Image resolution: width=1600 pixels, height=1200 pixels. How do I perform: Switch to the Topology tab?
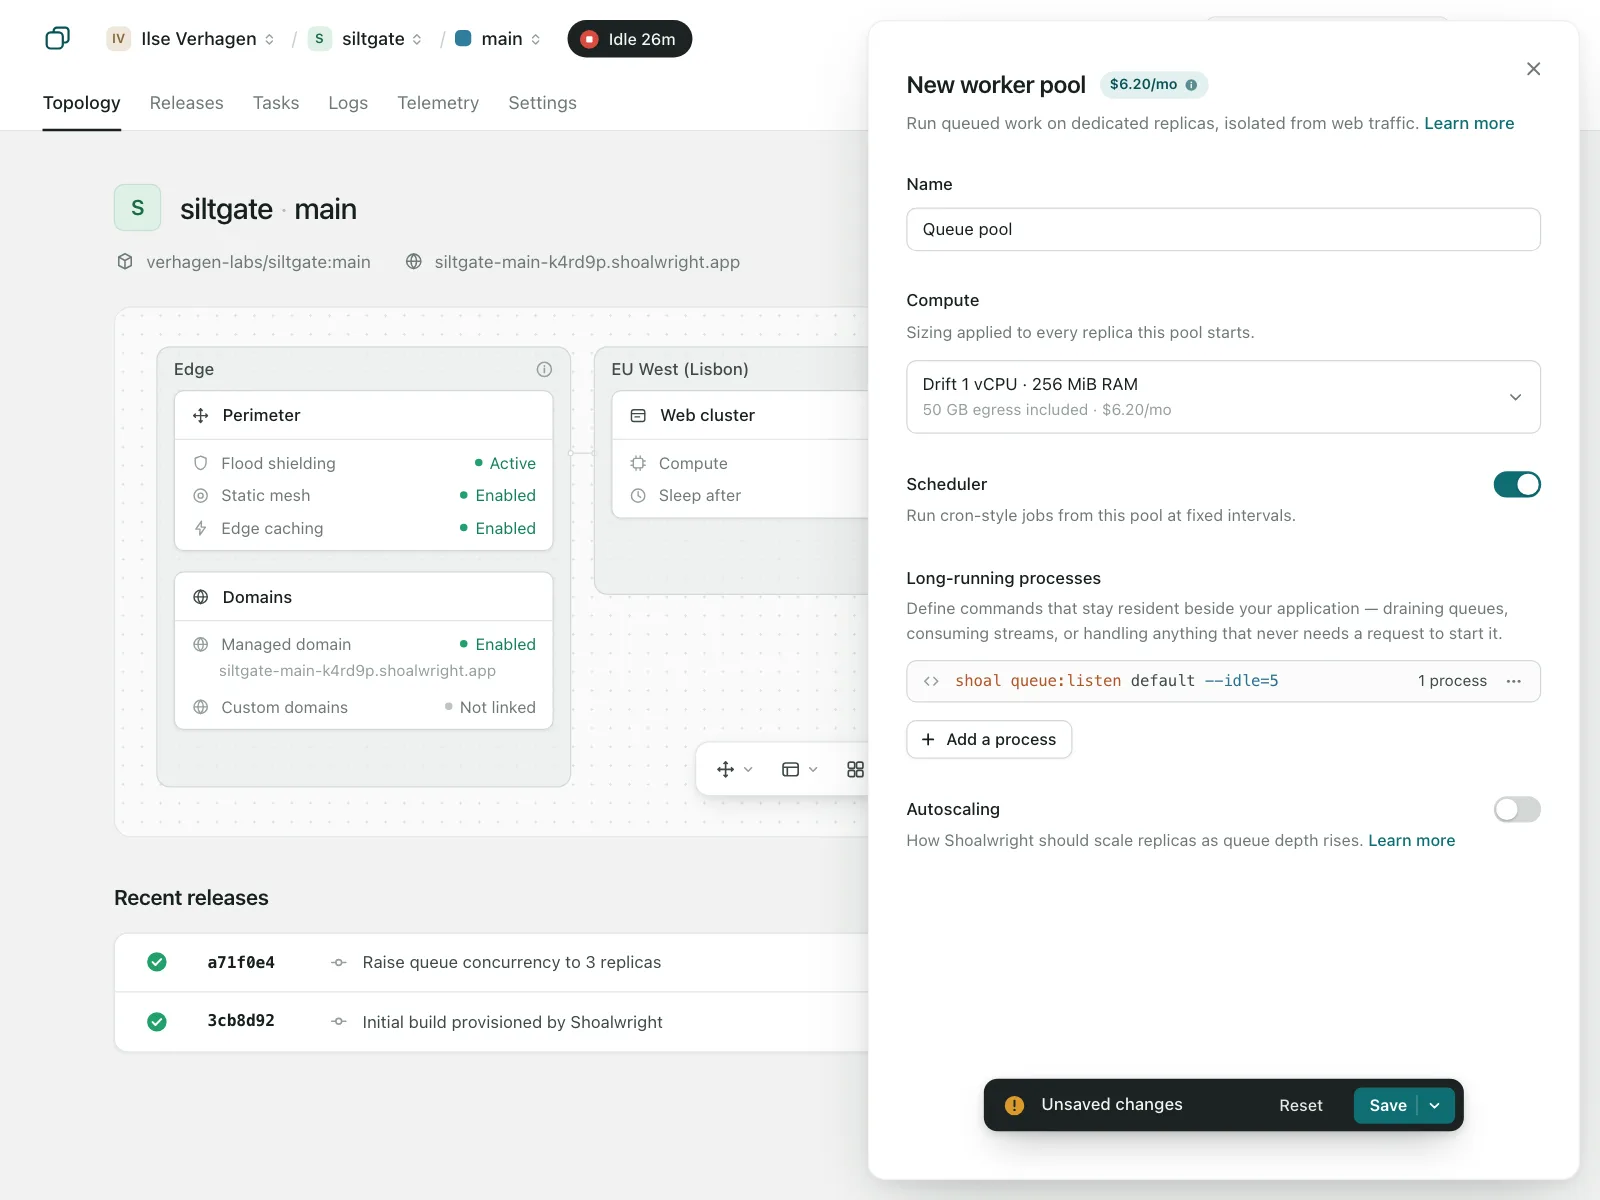tap(82, 103)
